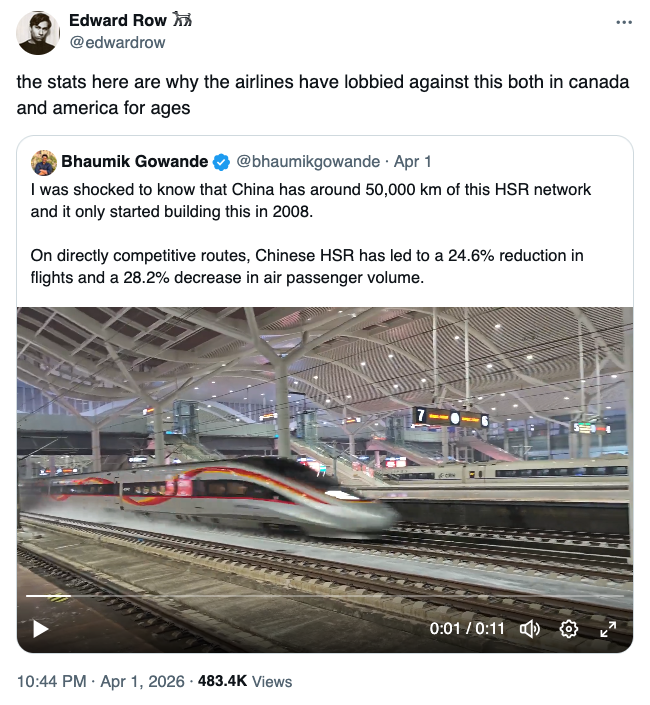Image resolution: width=650 pixels, height=705 pixels.
Task: Expand video to fullscreen
Action: (607, 629)
